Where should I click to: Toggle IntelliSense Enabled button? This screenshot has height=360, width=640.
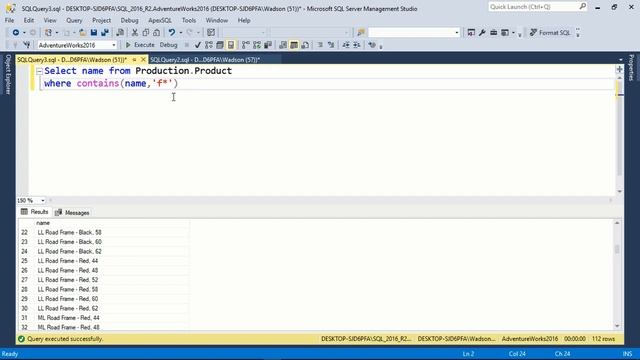point(231,45)
